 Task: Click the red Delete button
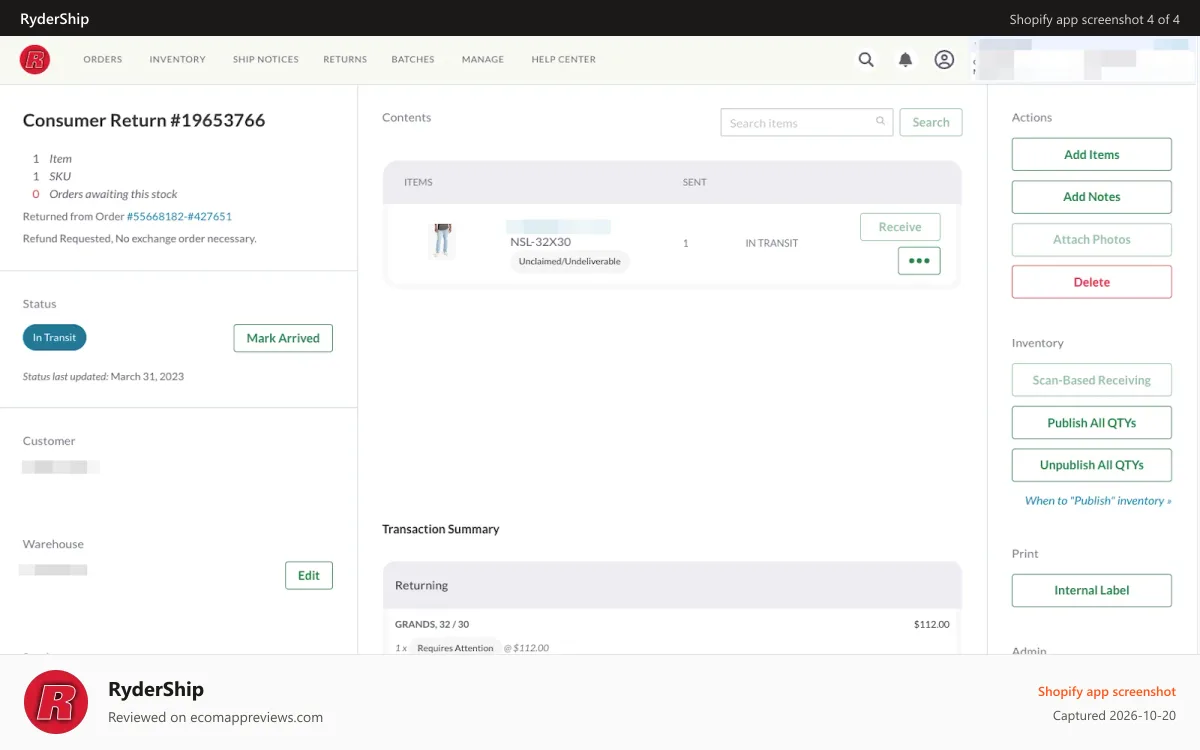click(1092, 282)
